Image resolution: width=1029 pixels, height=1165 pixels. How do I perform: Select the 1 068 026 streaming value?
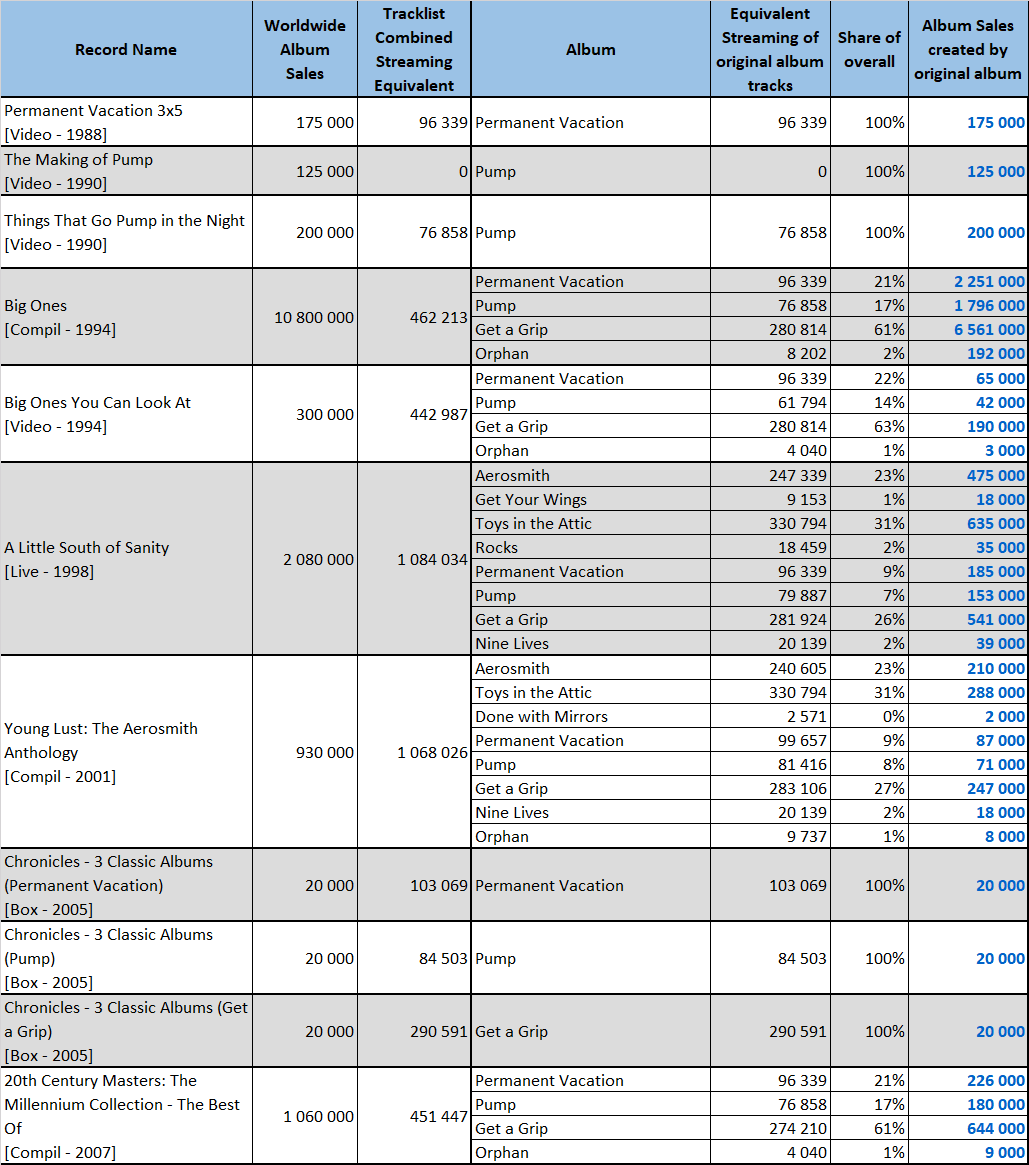coord(432,753)
